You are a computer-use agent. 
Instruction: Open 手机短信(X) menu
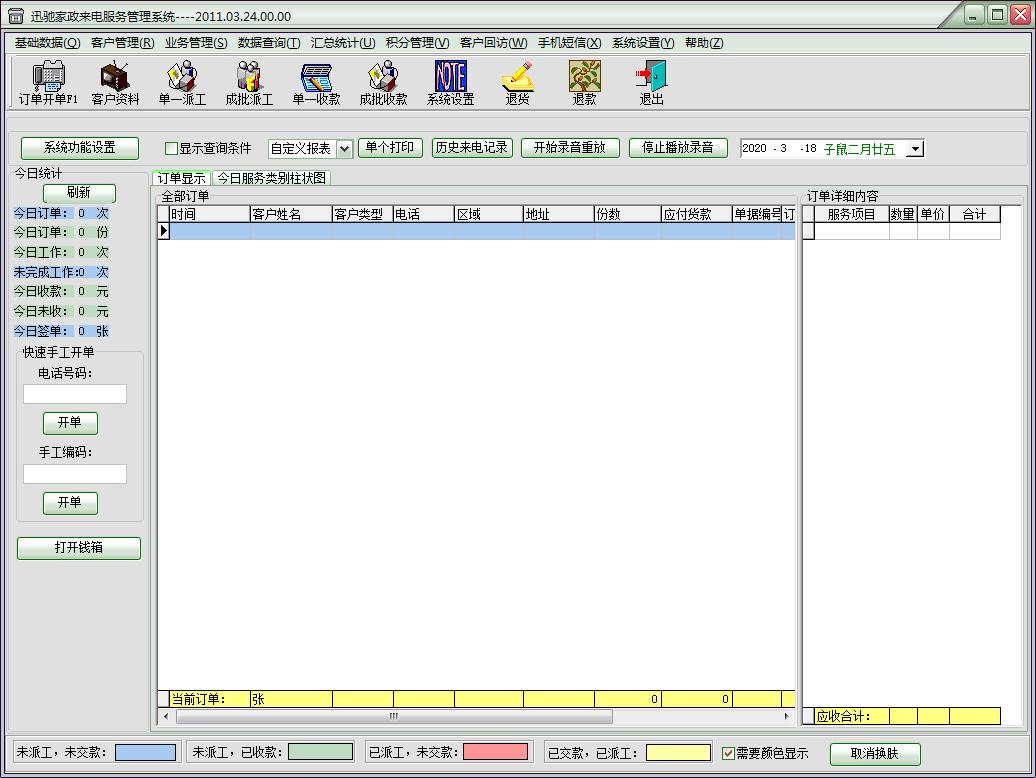[570, 43]
